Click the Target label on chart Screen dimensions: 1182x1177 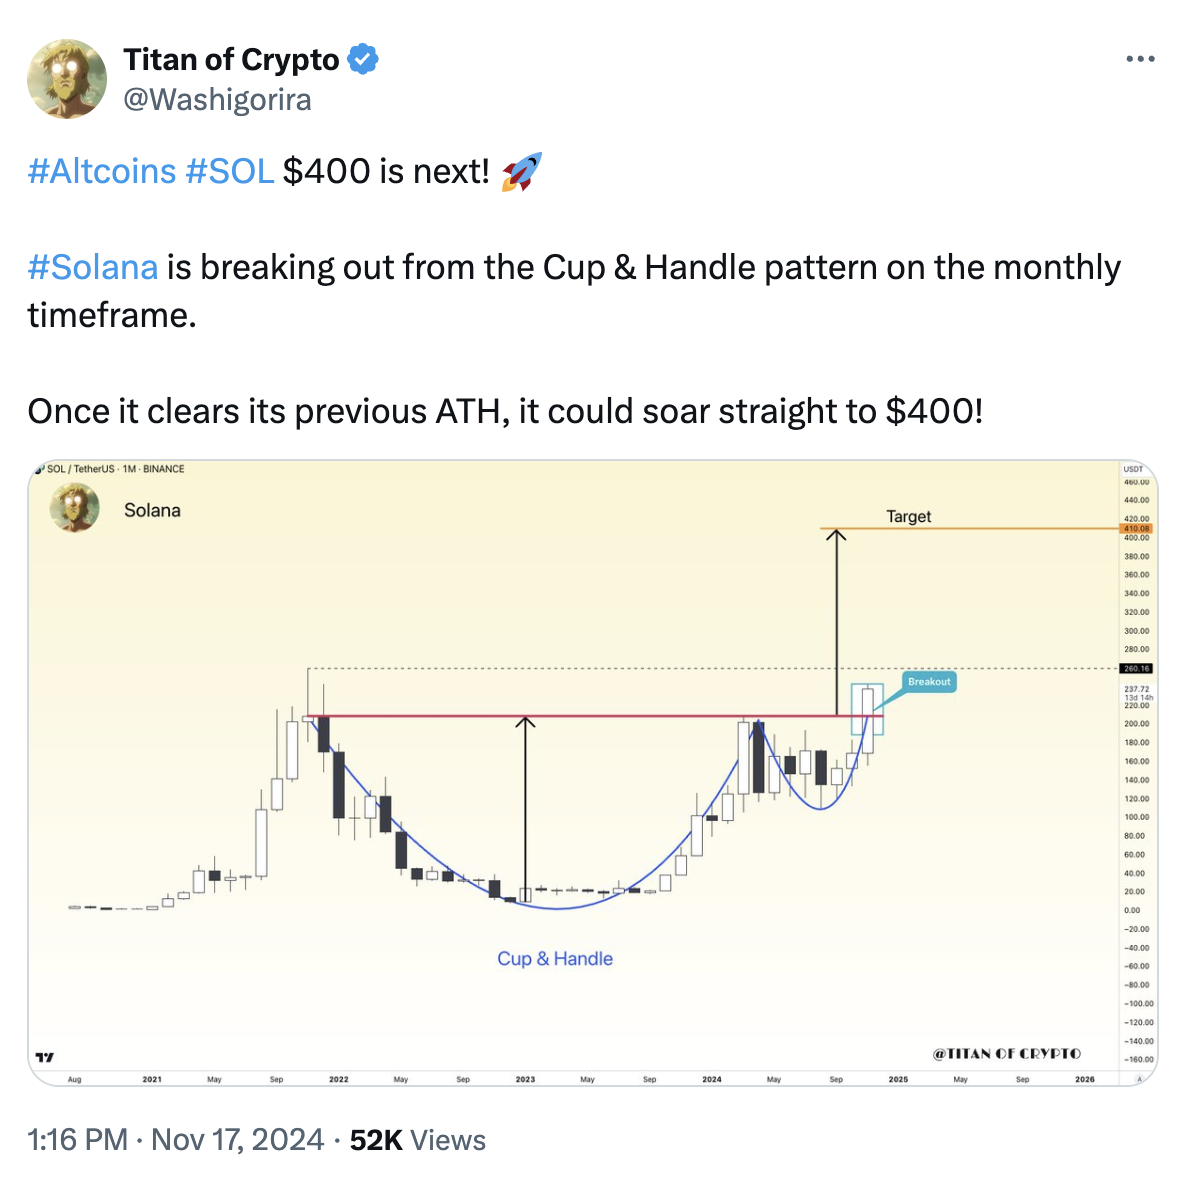(908, 516)
